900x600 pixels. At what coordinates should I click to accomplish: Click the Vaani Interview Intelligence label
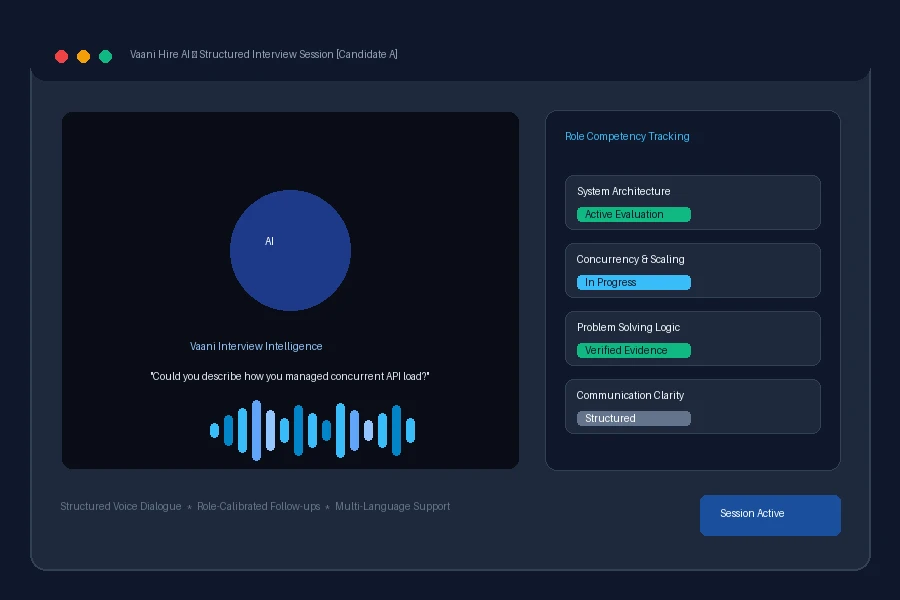pos(256,346)
